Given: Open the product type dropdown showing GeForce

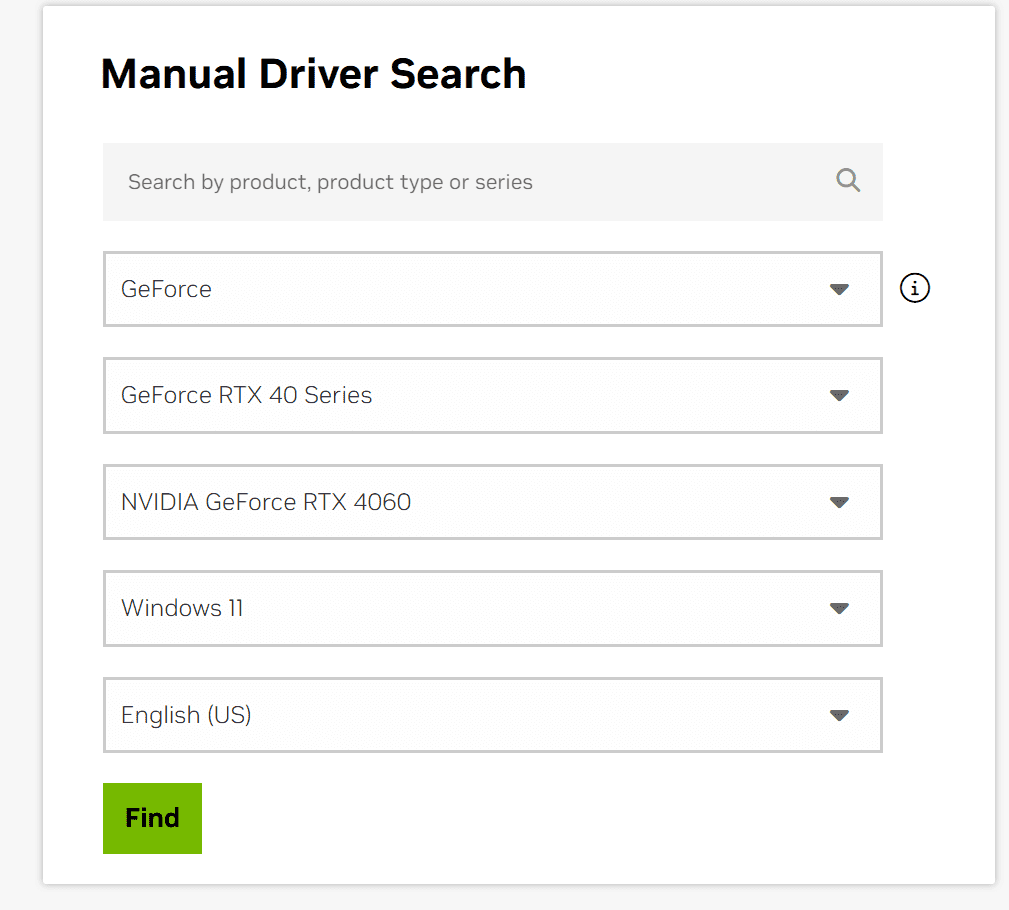Looking at the screenshot, I should 492,288.
